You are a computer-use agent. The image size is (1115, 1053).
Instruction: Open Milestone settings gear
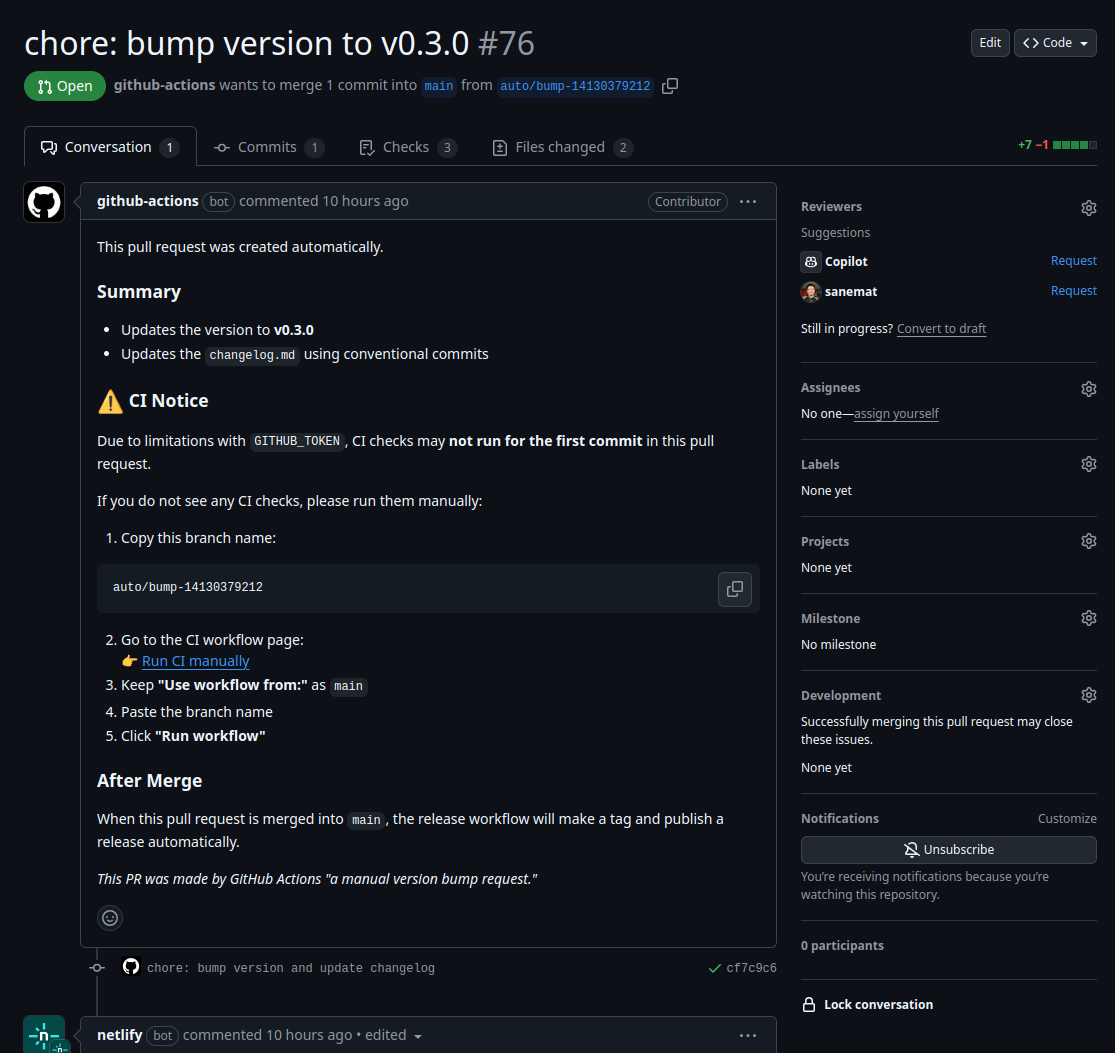pyautogui.click(x=1089, y=618)
